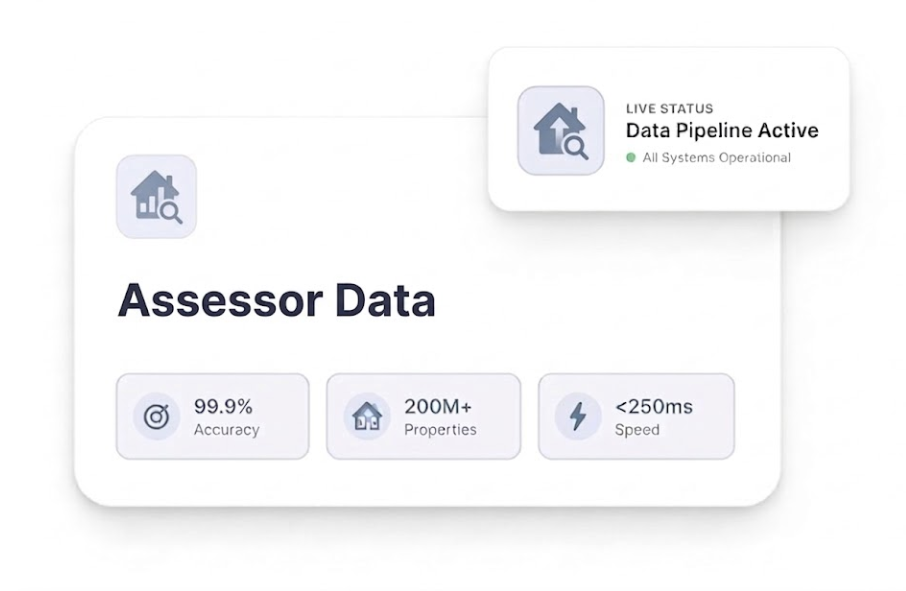Screen dimensions: 906x591
Task: Select the Accuracy stat card
Action: pyautogui.click(x=212, y=417)
